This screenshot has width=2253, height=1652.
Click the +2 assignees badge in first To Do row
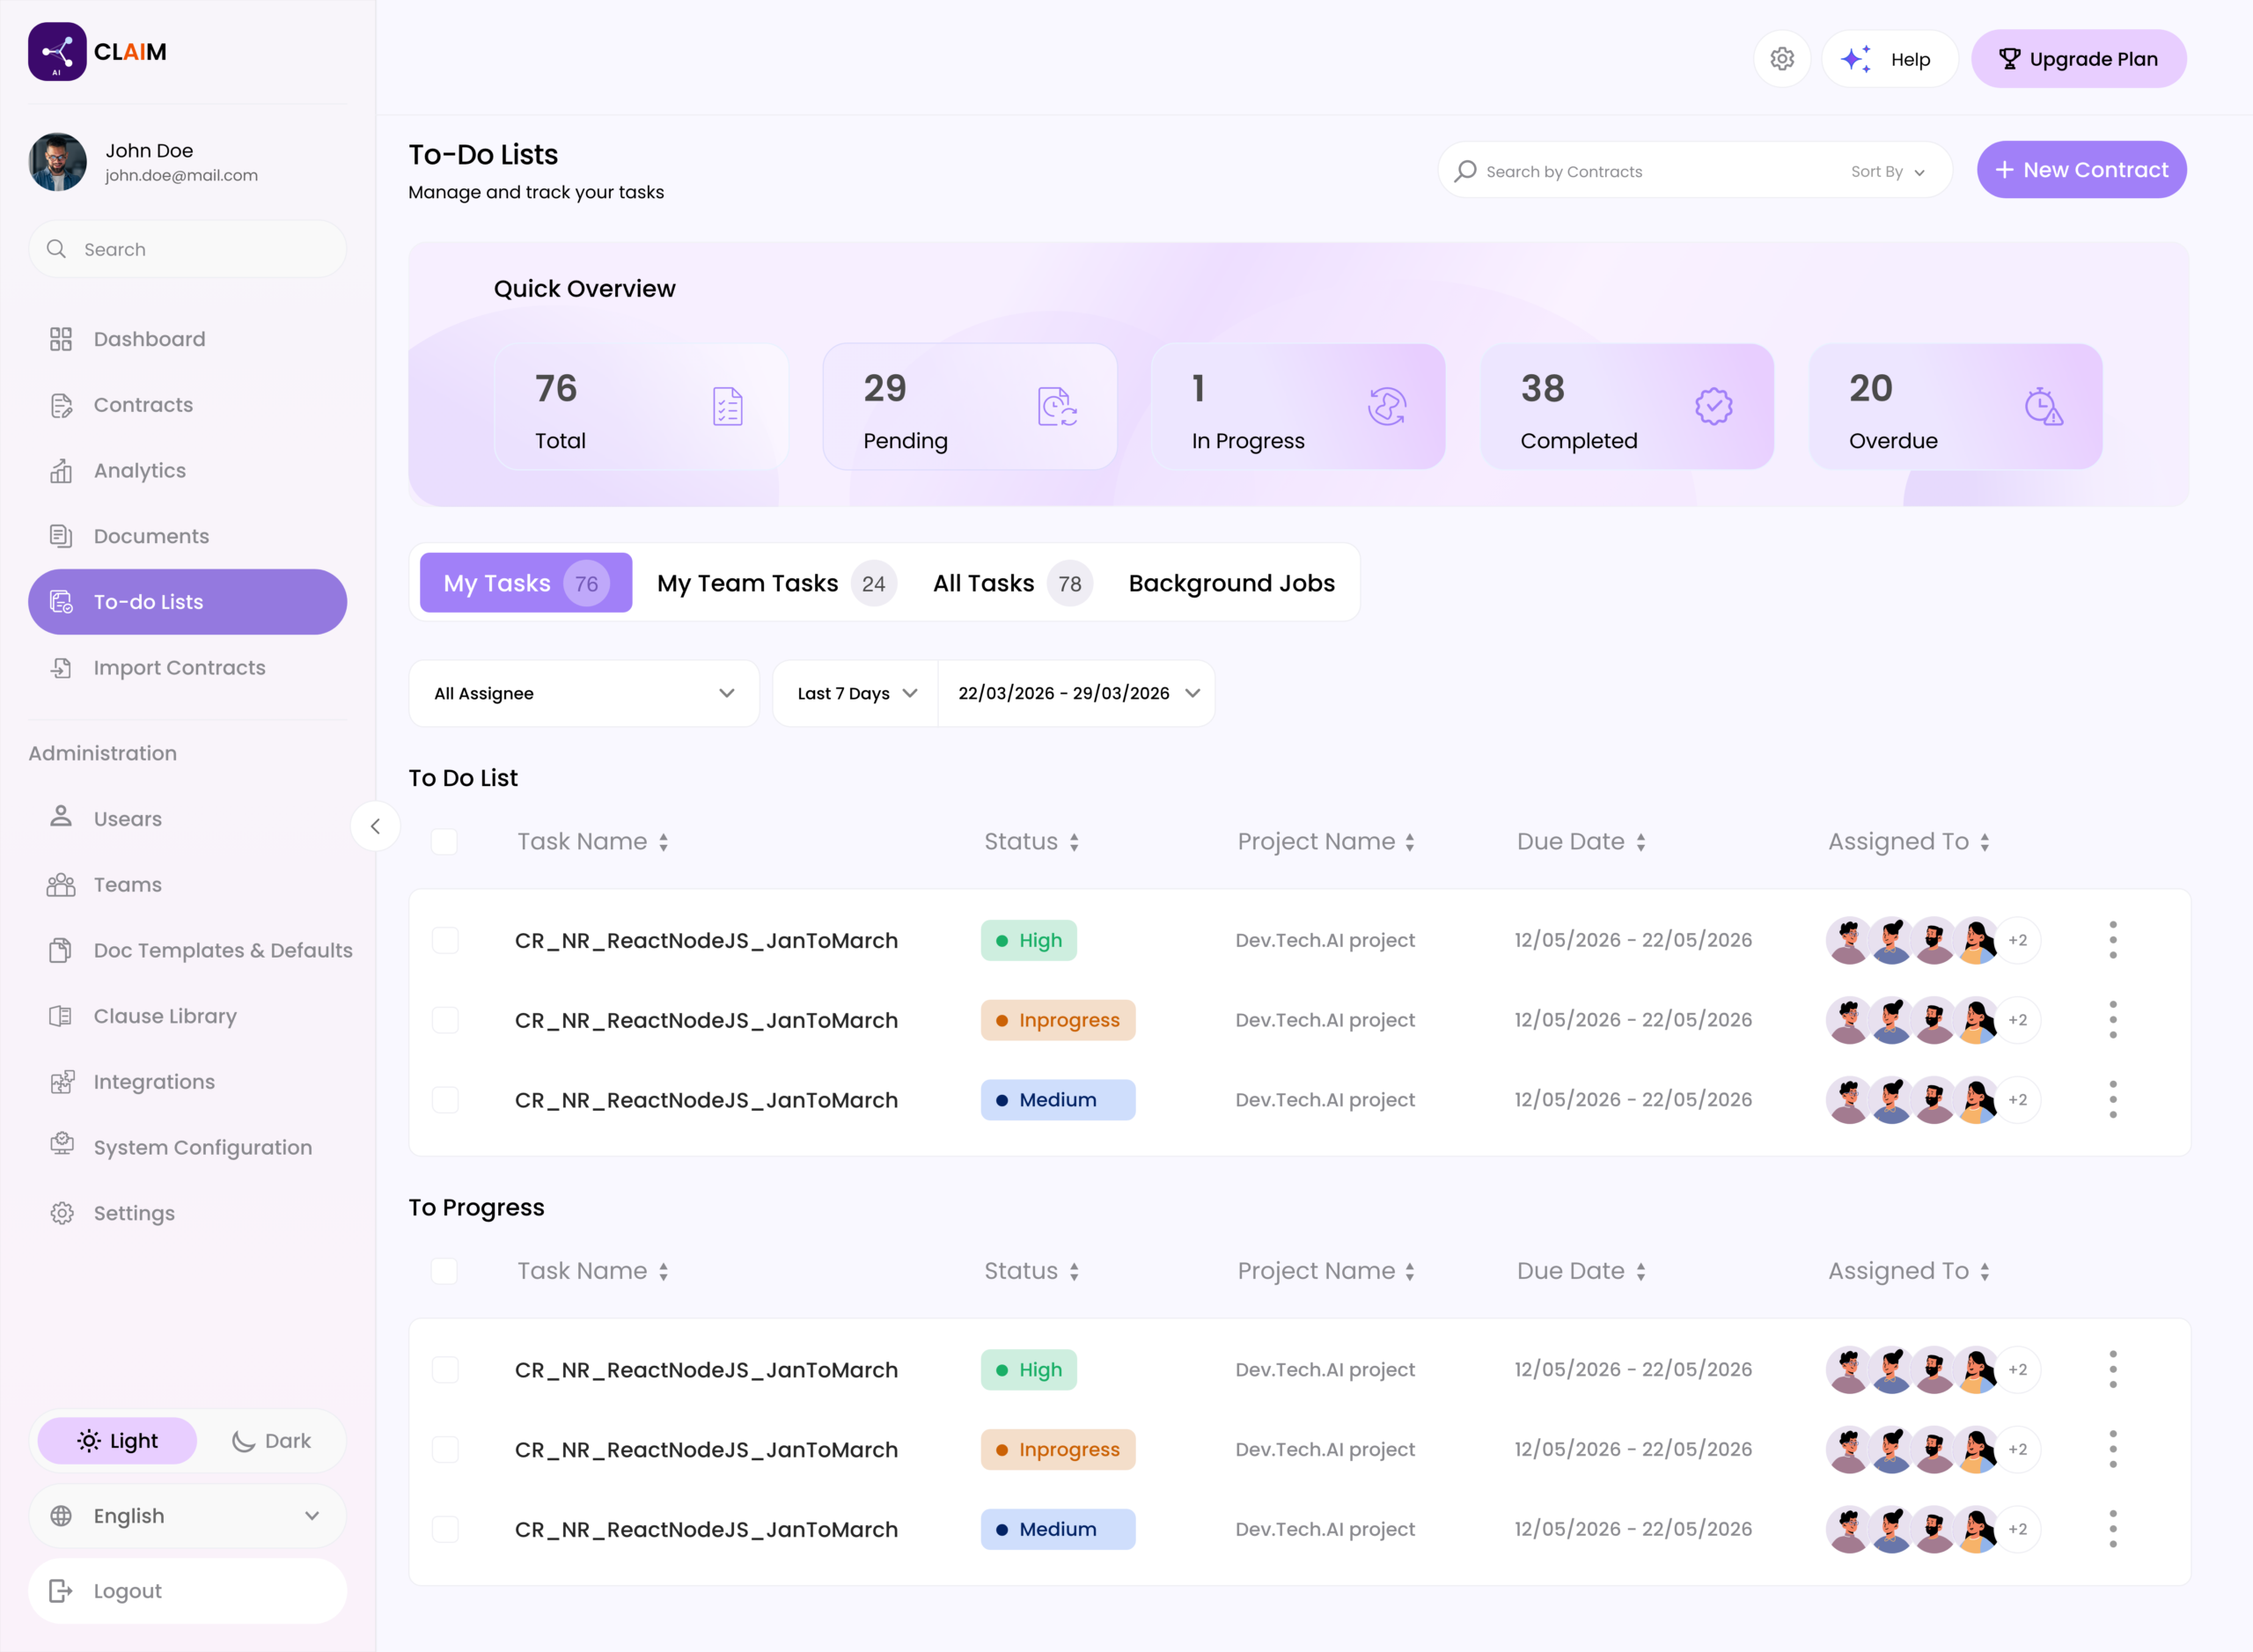(2018, 940)
